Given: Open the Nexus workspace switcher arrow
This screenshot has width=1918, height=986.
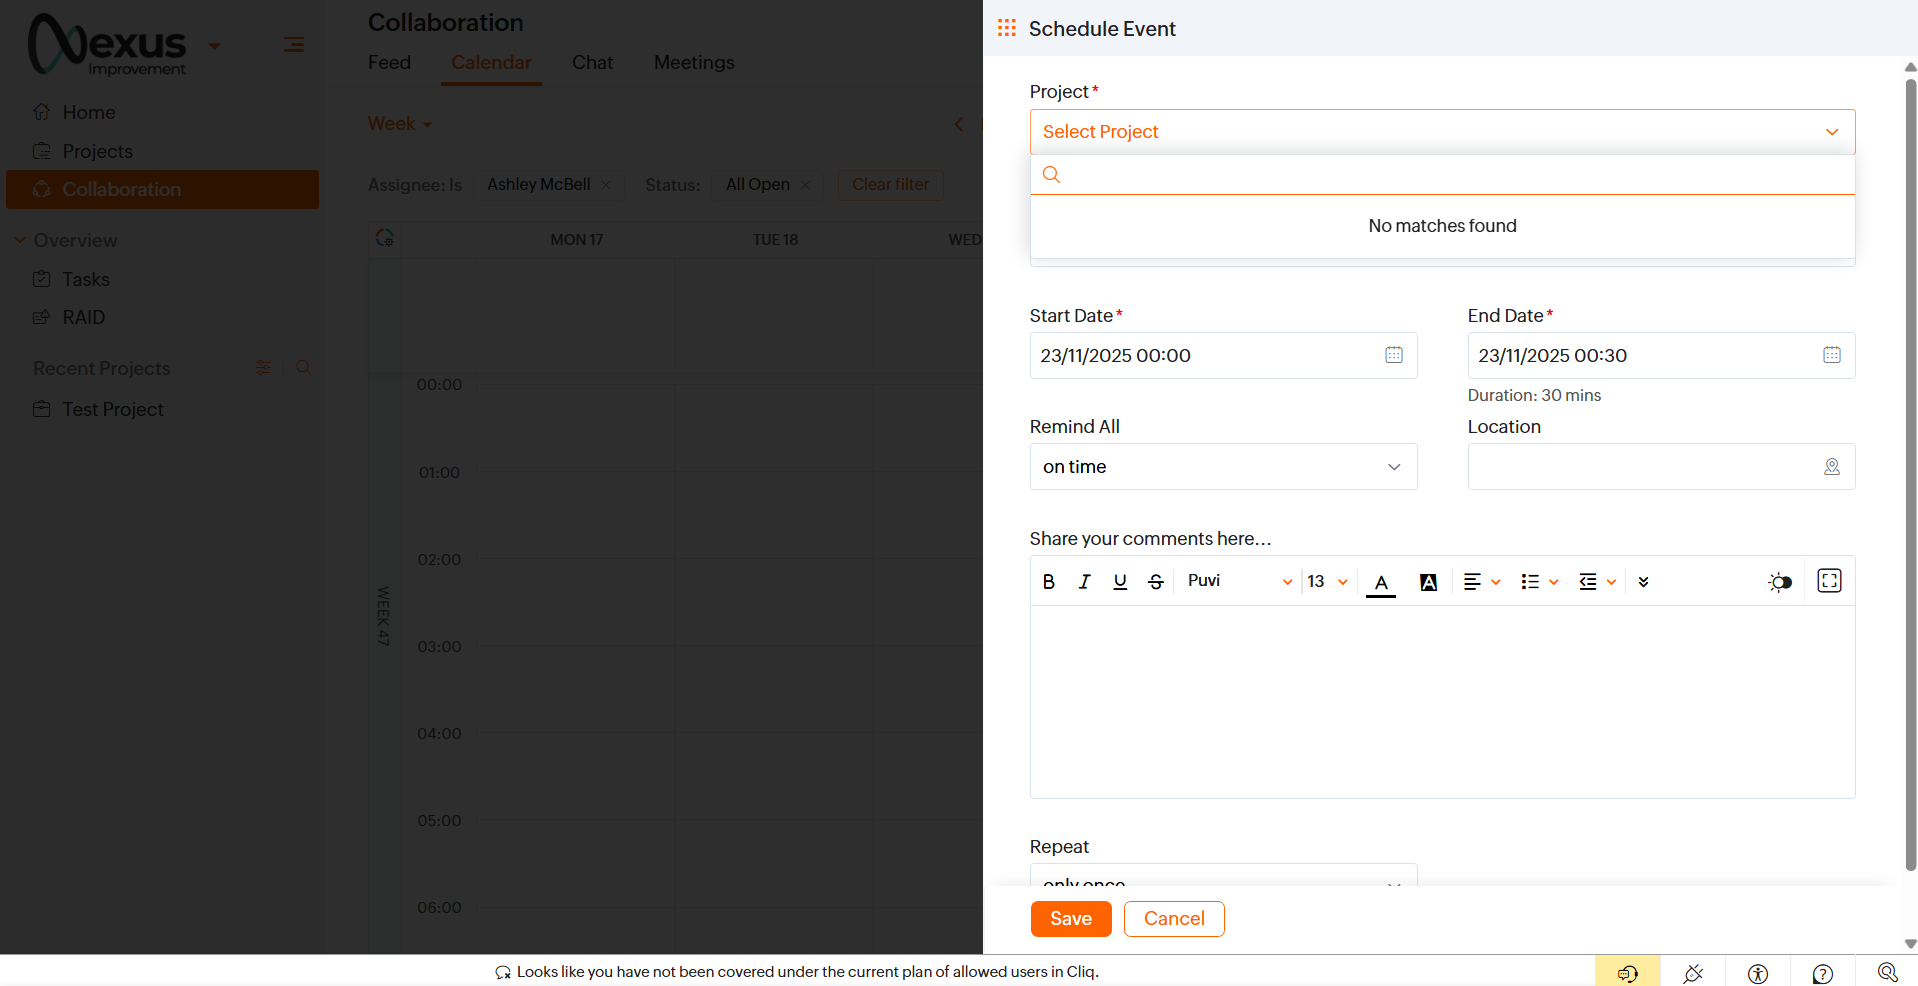Looking at the screenshot, I should pos(214,46).
